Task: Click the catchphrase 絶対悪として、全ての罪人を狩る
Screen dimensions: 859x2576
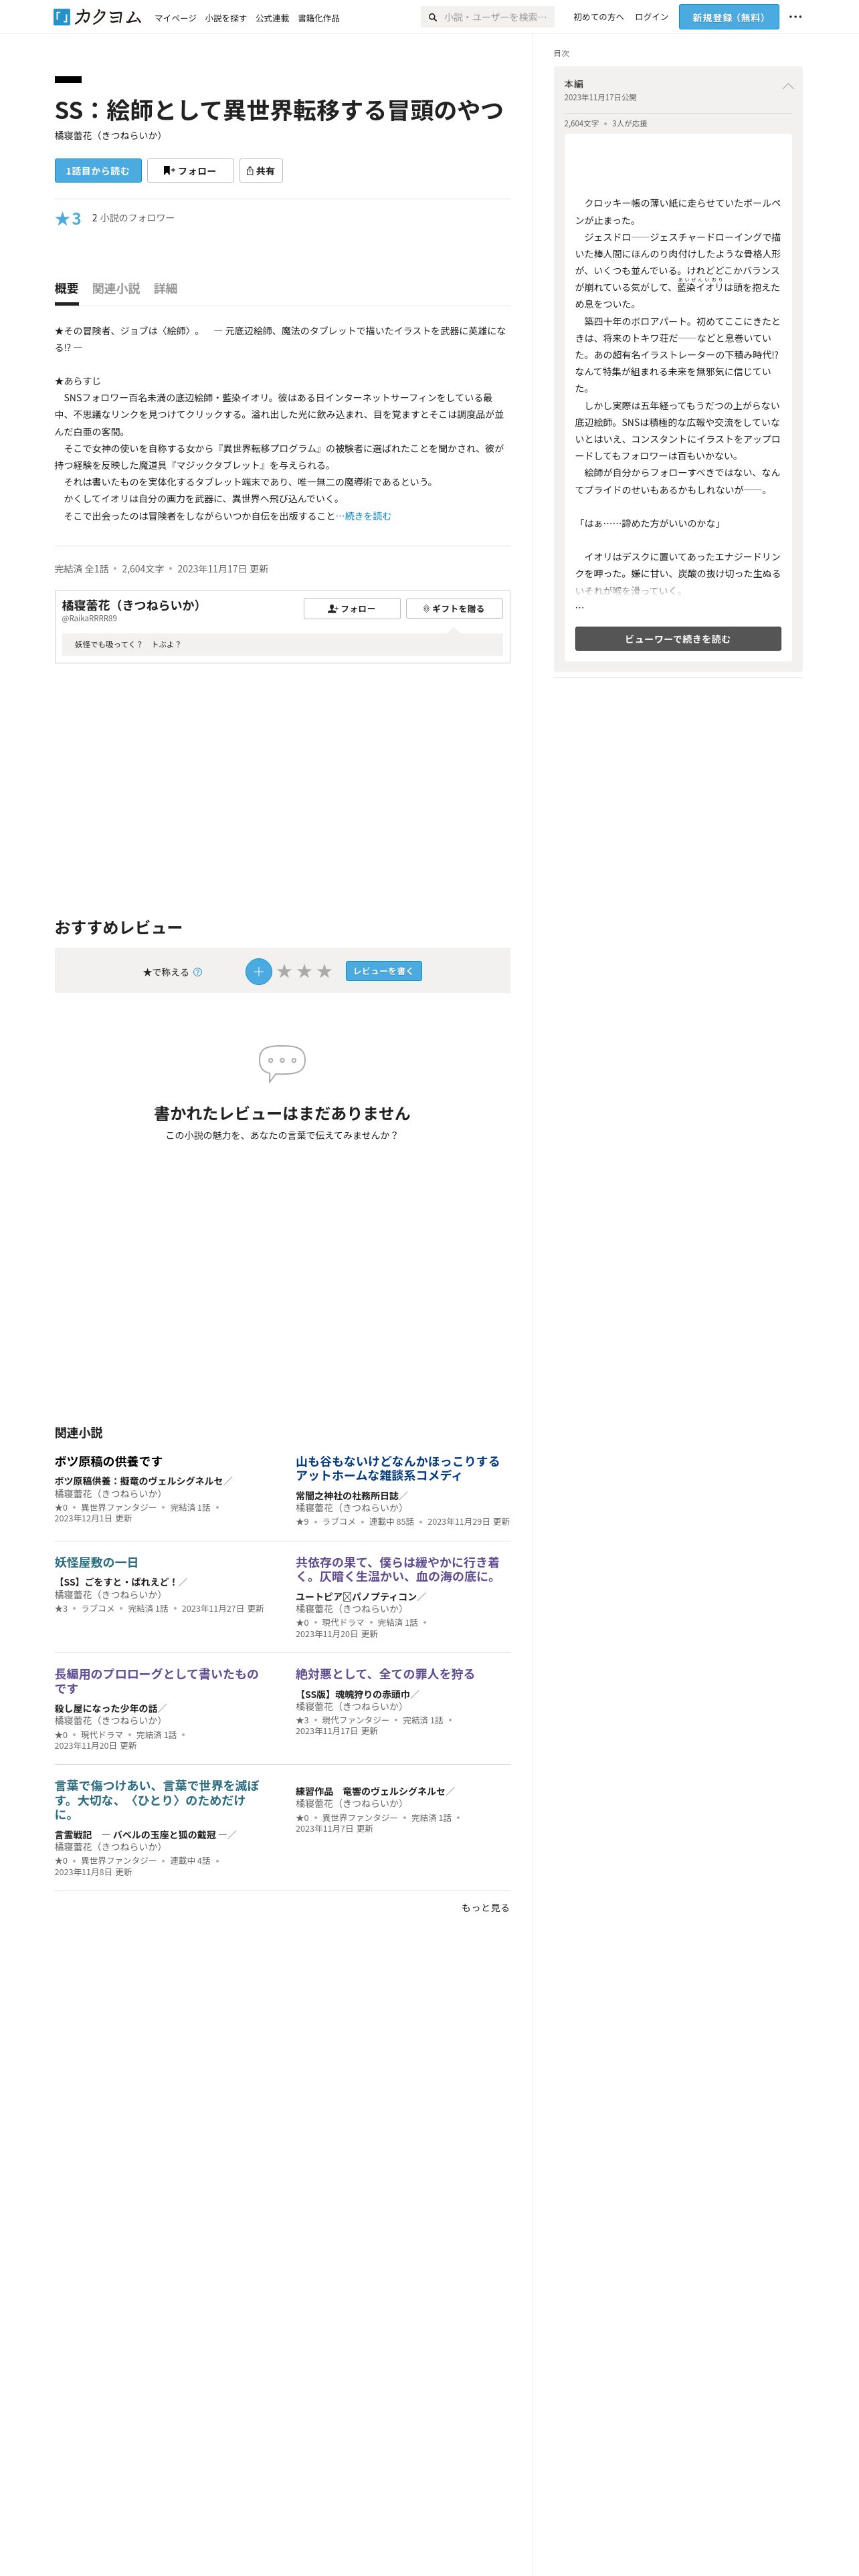Action: (385, 1675)
